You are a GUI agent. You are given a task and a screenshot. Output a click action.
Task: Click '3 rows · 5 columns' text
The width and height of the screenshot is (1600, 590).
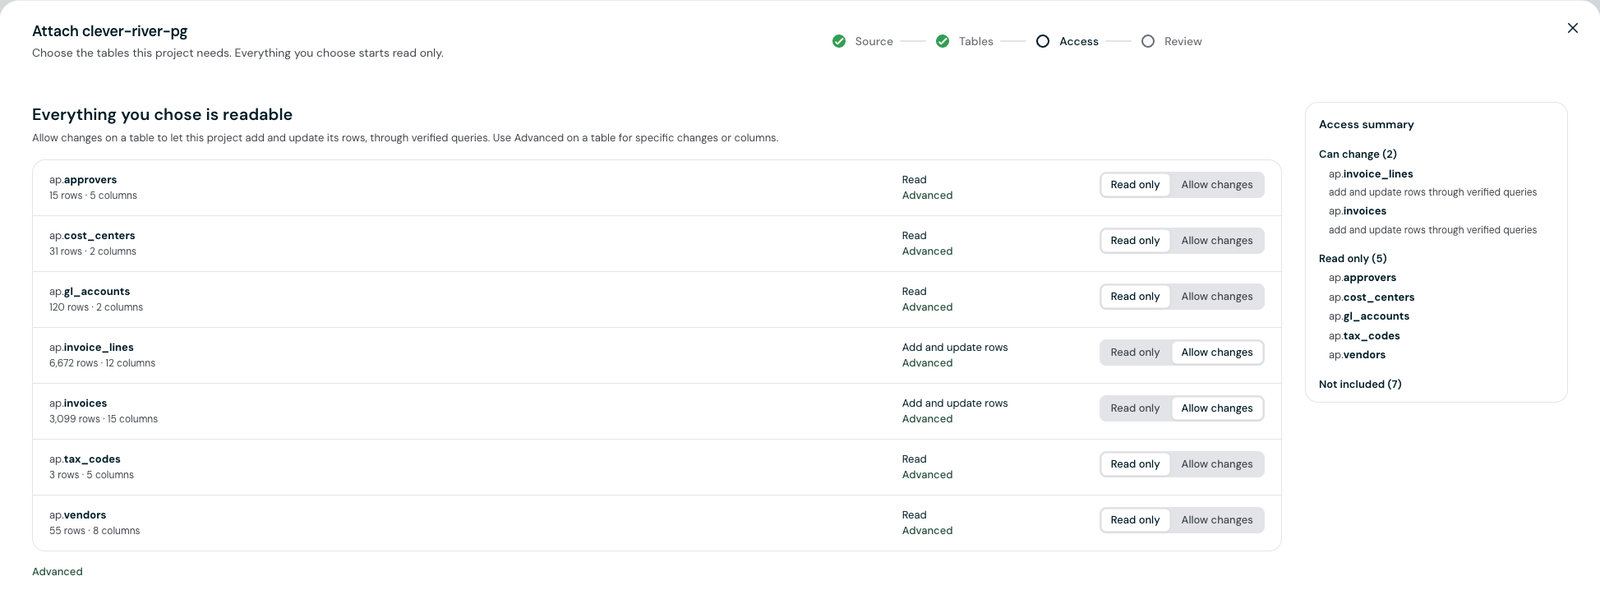coord(91,476)
